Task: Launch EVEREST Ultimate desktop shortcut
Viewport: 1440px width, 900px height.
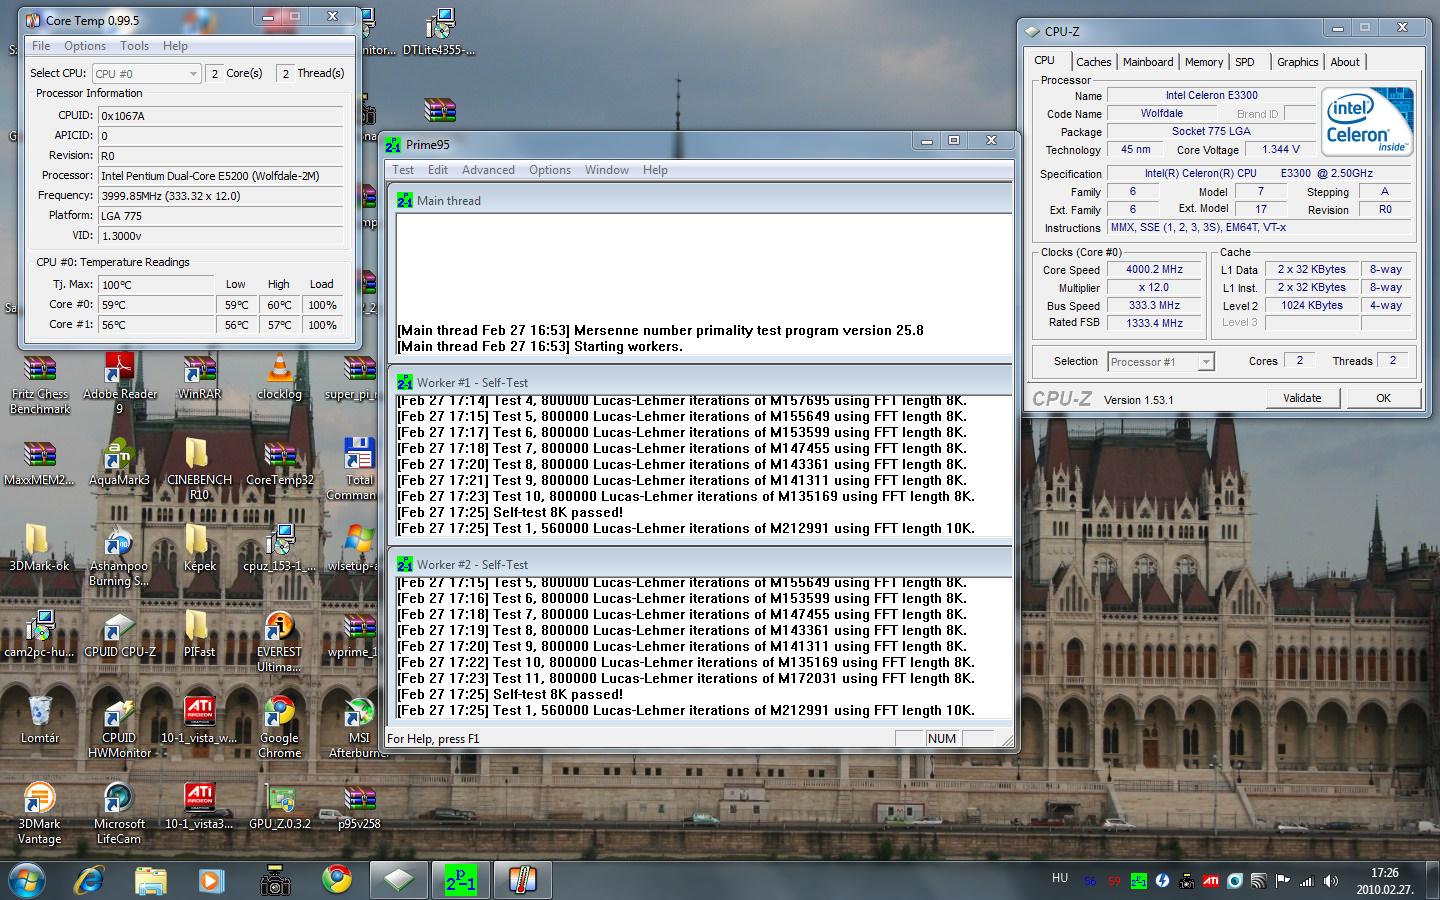Action: pyautogui.click(x=279, y=642)
